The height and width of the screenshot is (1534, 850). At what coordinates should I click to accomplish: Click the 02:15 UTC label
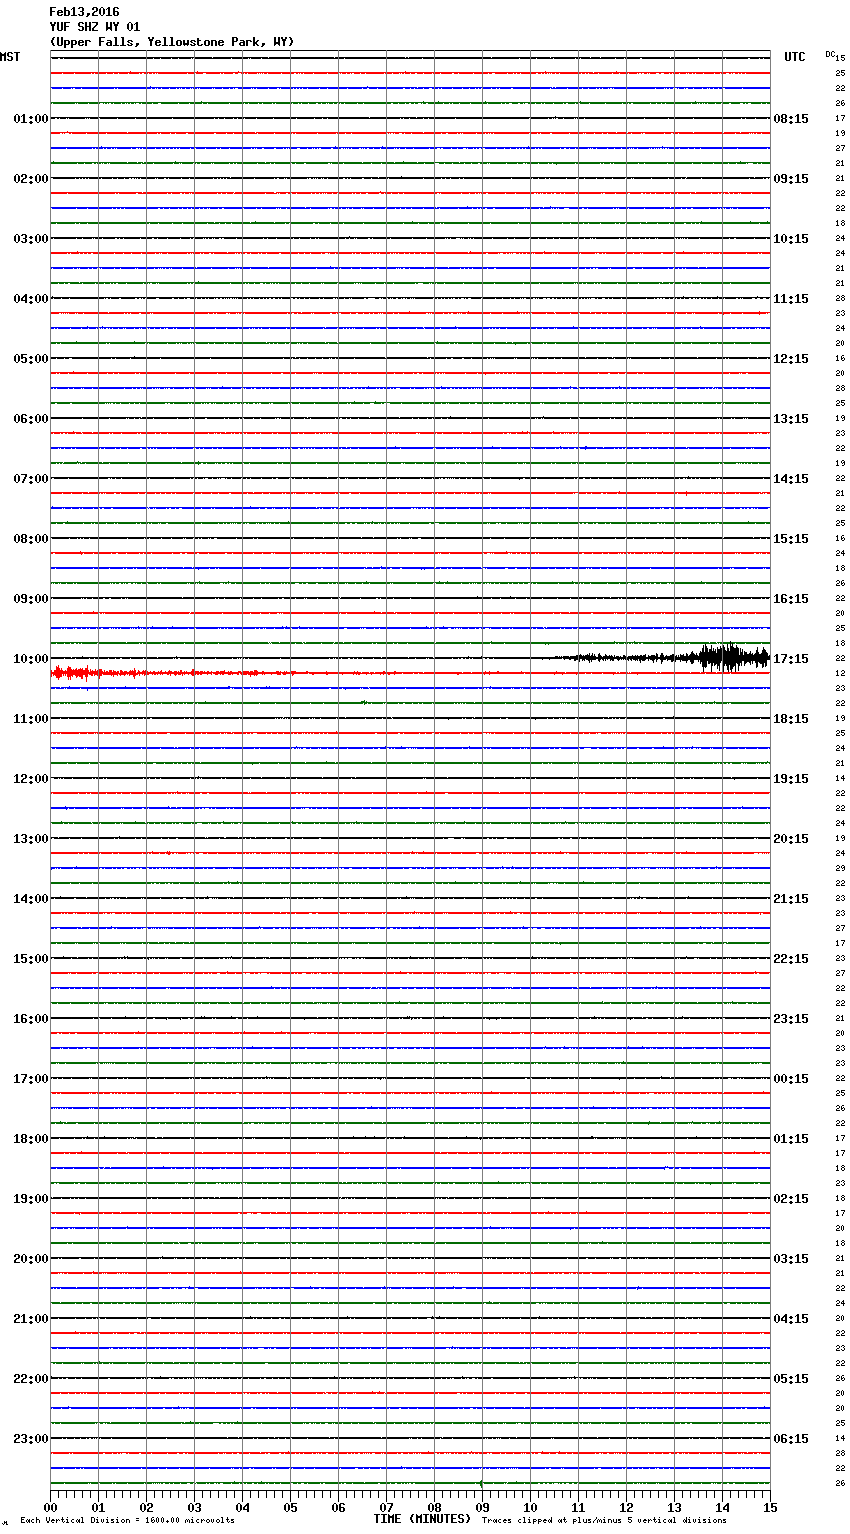(791, 1199)
